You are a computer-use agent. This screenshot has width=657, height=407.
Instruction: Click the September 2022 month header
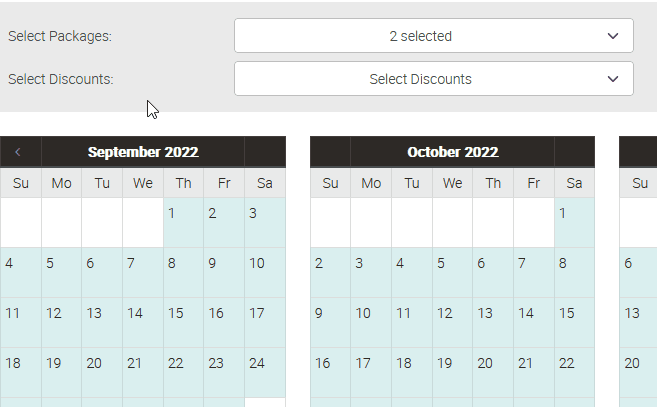[x=142, y=152]
